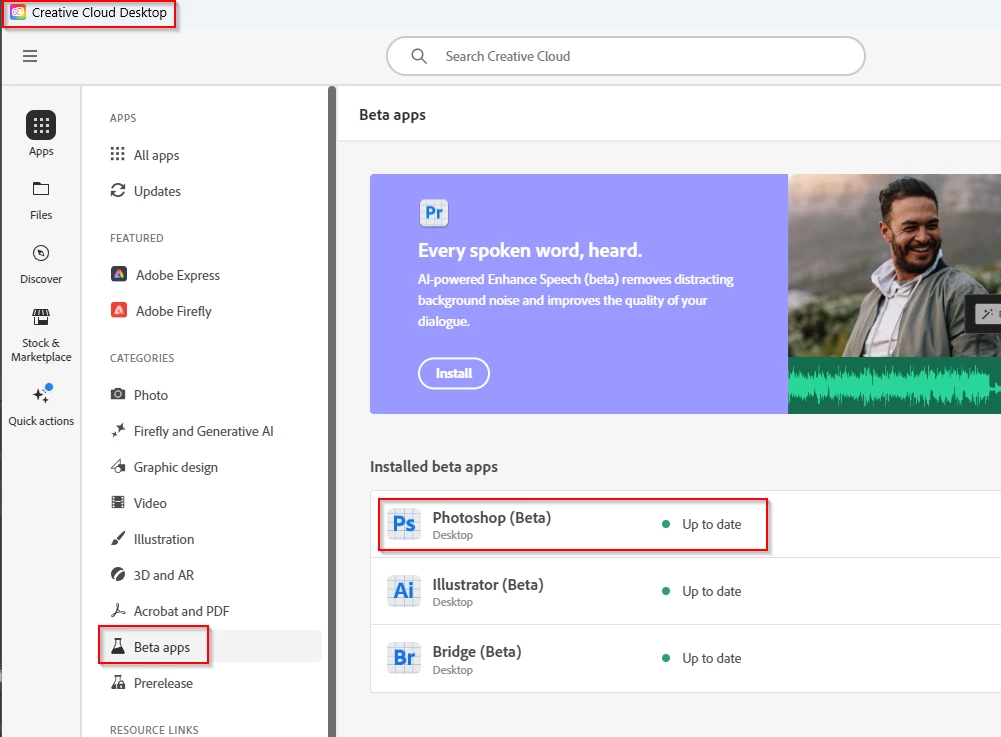The height and width of the screenshot is (737, 1001).
Task: Click the Prerelease flask icon
Action: point(117,682)
